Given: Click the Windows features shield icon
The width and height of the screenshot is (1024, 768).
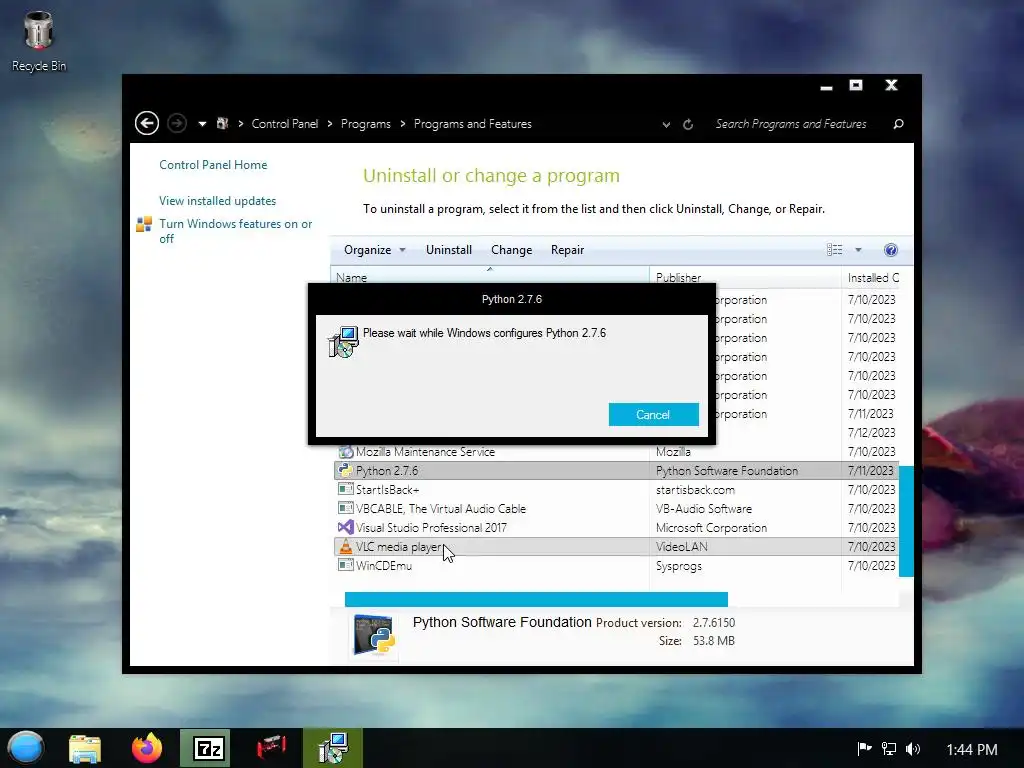Looking at the screenshot, I should tap(144, 224).
